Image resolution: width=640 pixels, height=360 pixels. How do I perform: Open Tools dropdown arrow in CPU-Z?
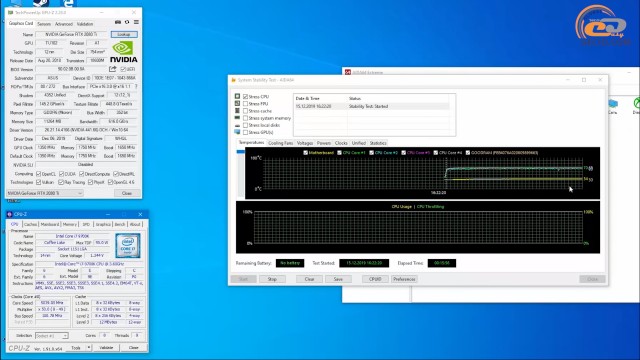89,348
